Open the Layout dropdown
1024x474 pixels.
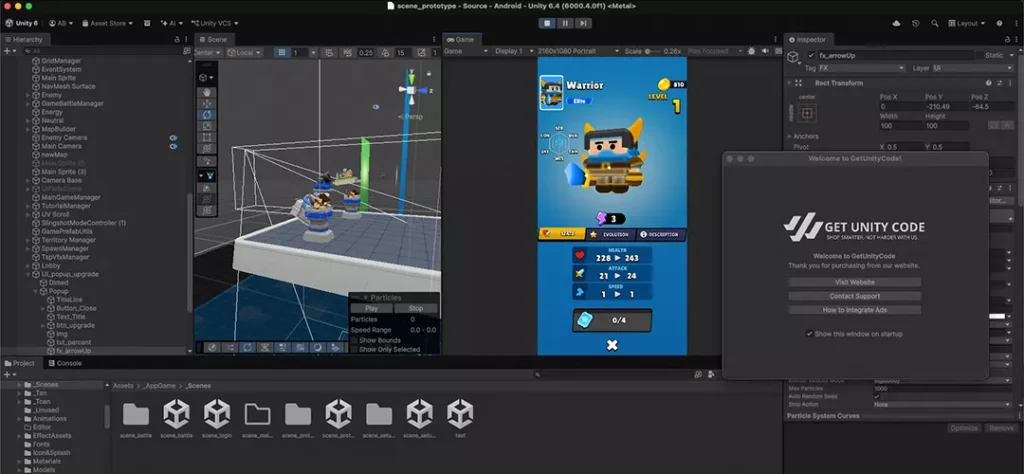pos(966,24)
